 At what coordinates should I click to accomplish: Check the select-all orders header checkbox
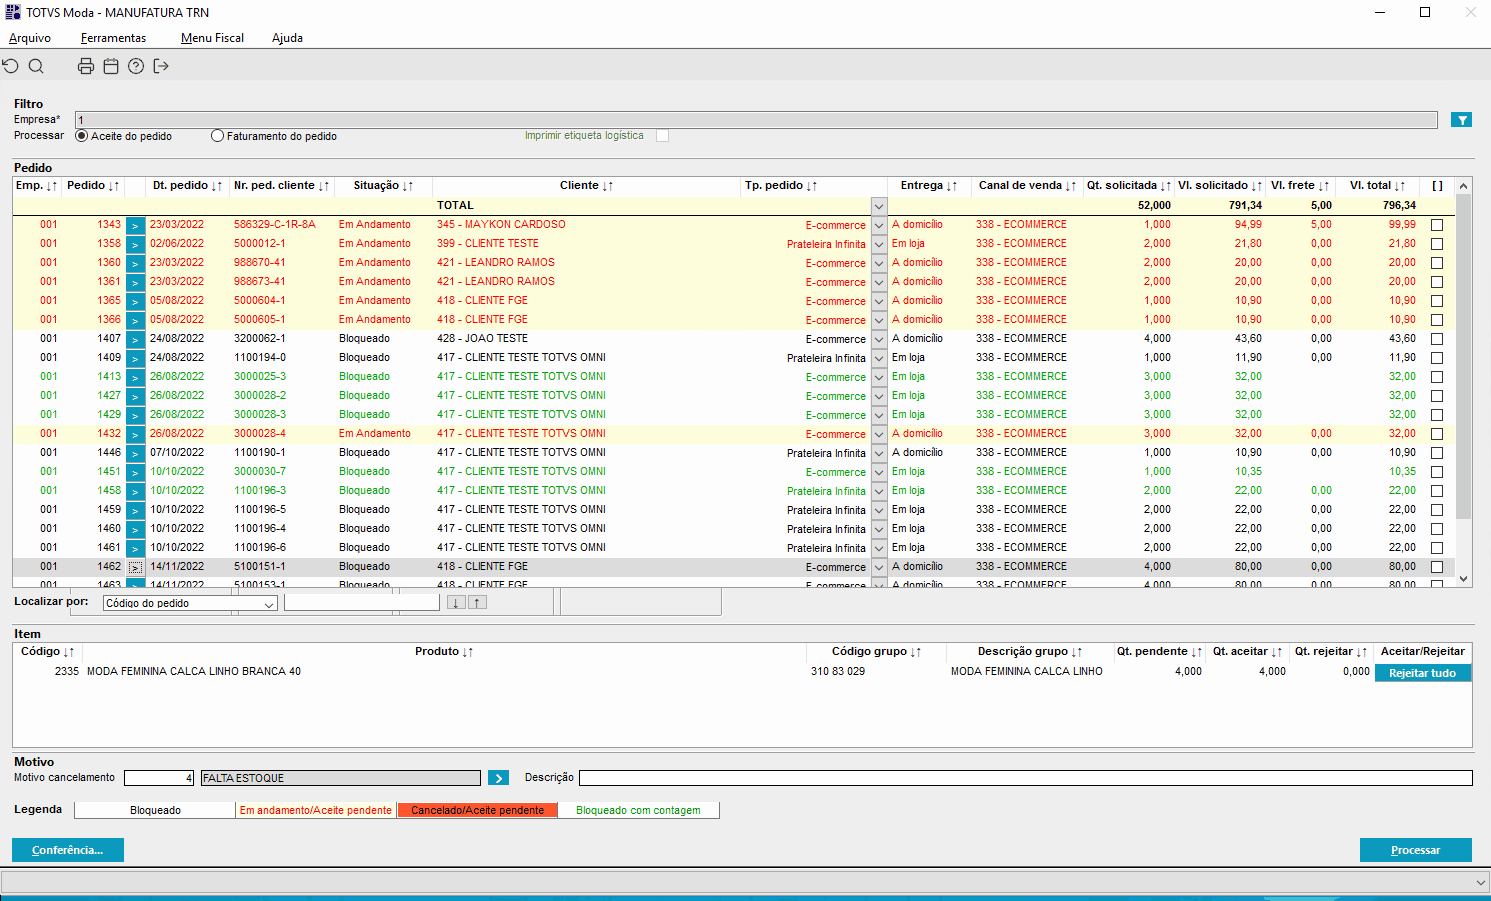click(1437, 186)
